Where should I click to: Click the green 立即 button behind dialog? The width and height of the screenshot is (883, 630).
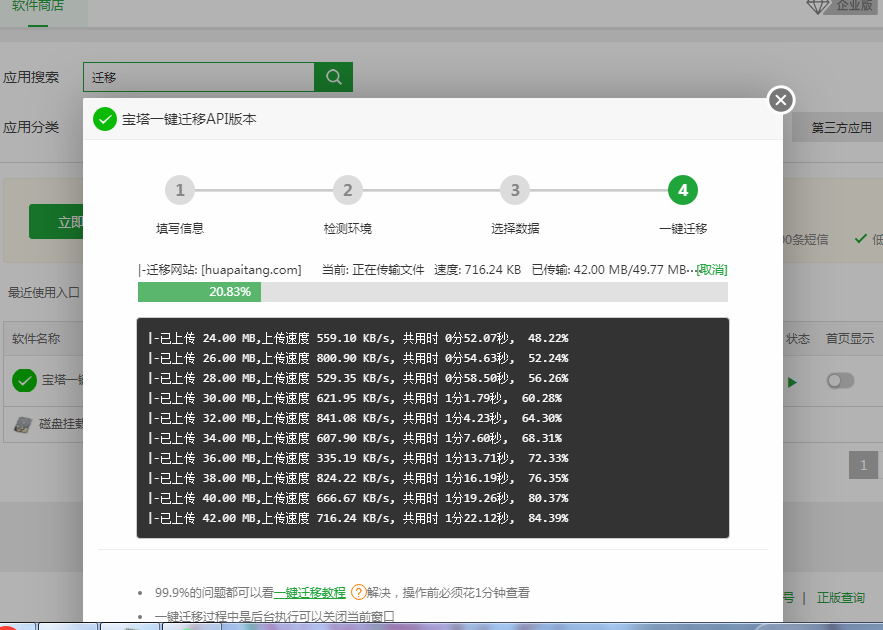(56, 221)
